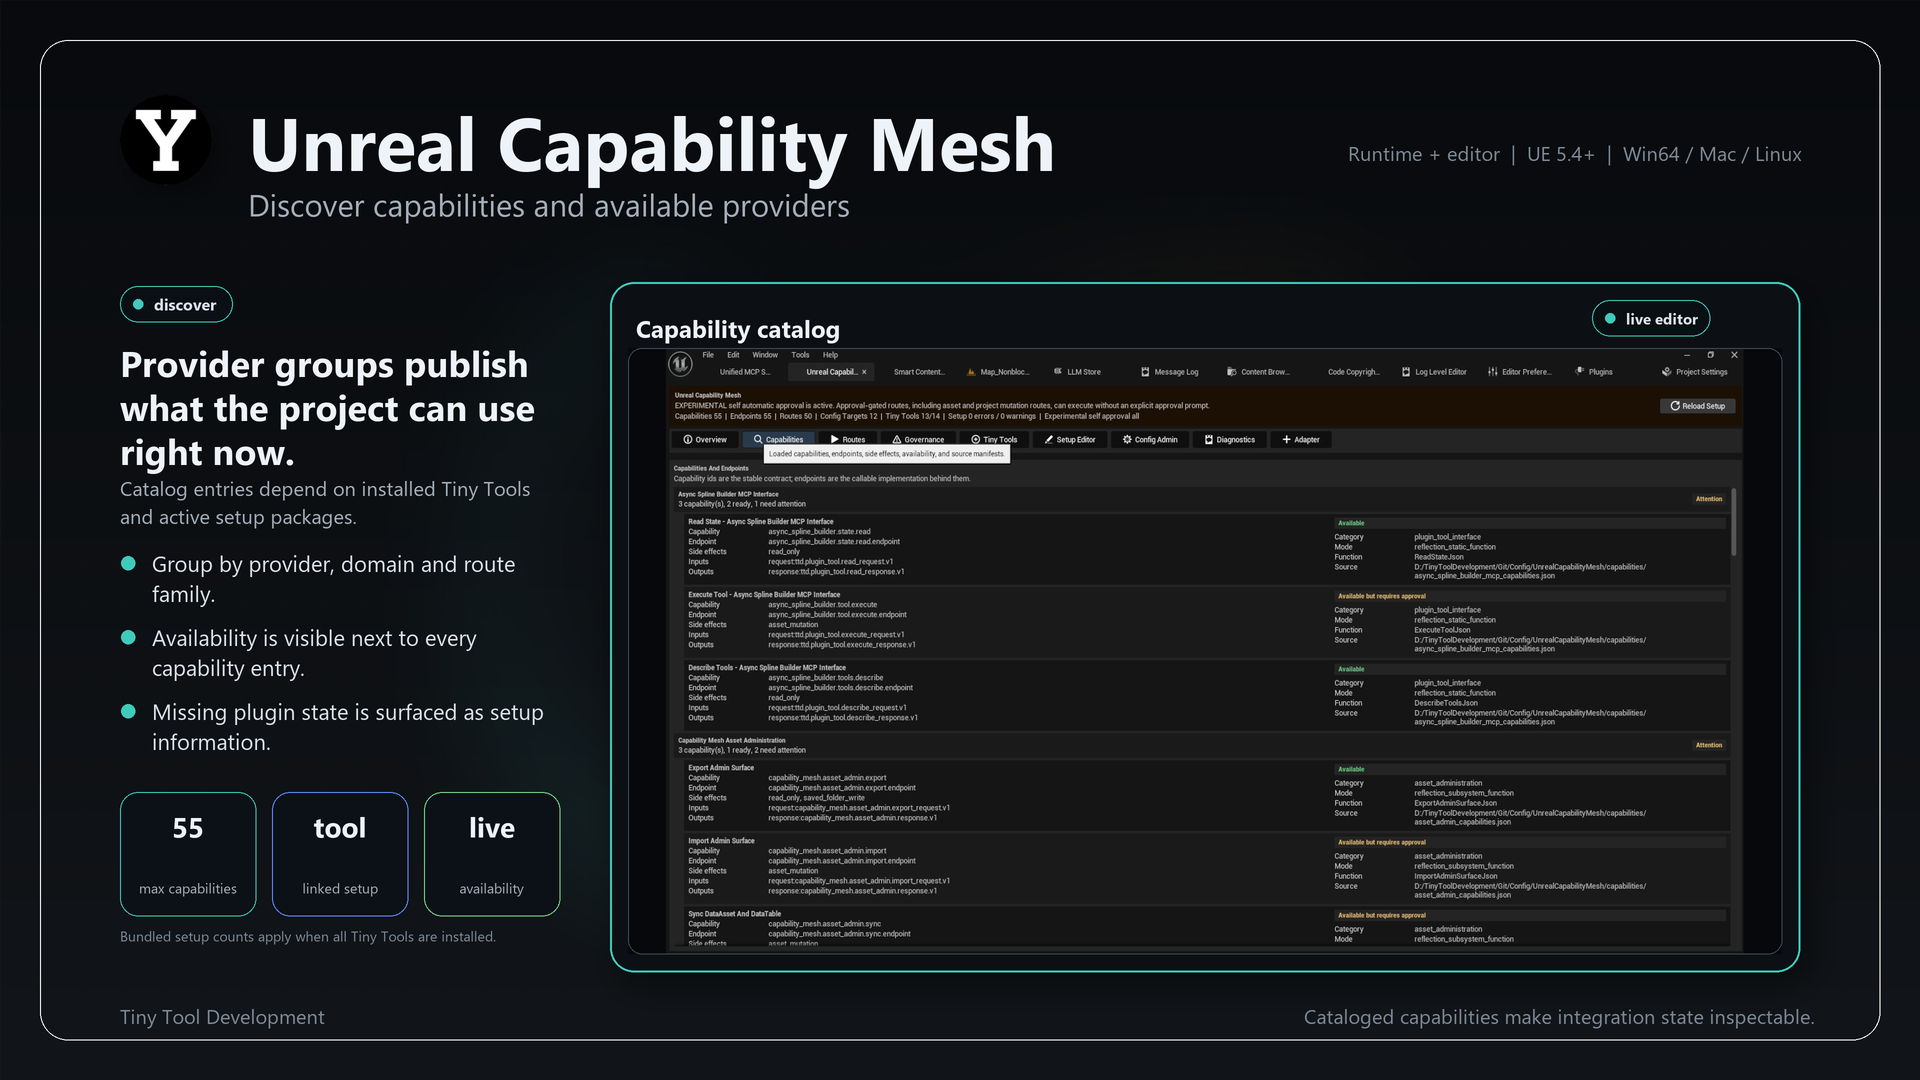Click the Project Settings gear icon
The height and width of the screenshot is (1080, 1920).
coord(1667,372)
